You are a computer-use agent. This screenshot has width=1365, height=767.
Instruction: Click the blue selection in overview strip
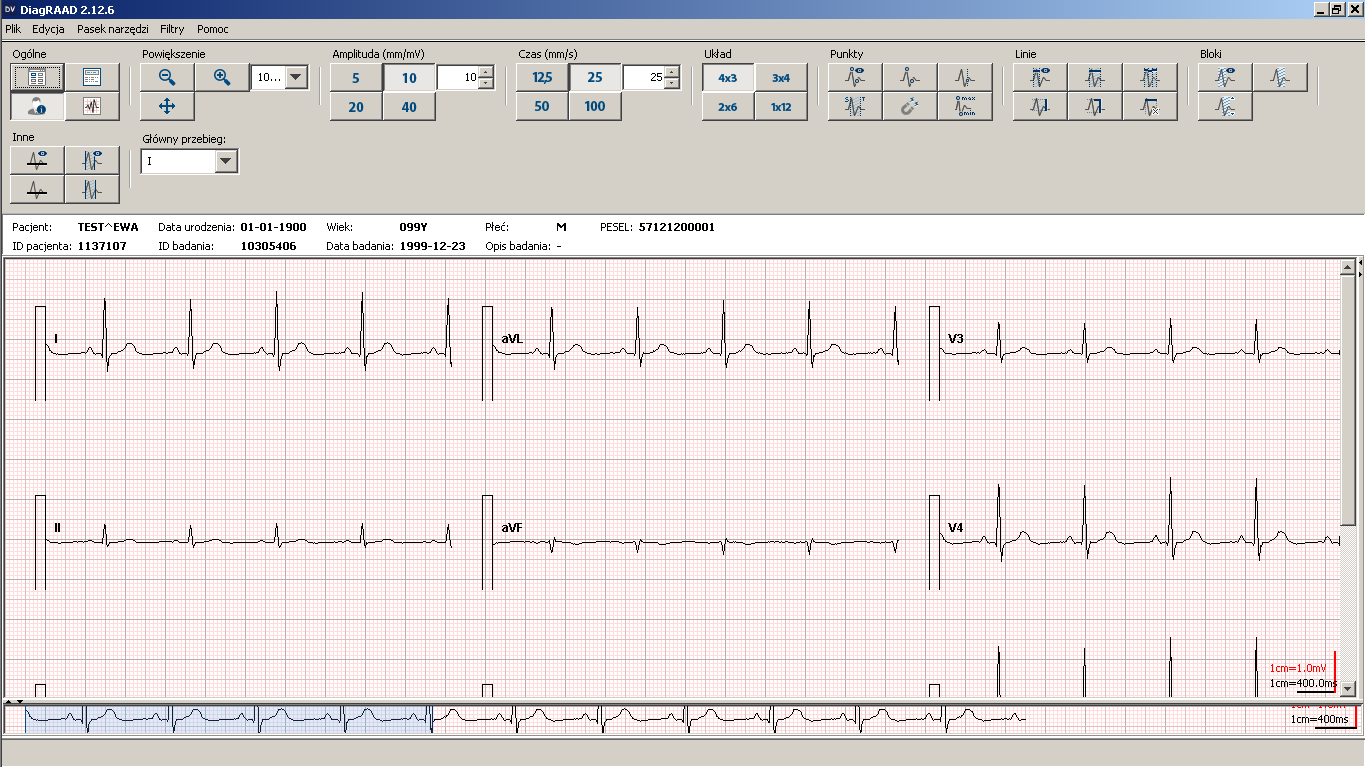click(228, 719)
